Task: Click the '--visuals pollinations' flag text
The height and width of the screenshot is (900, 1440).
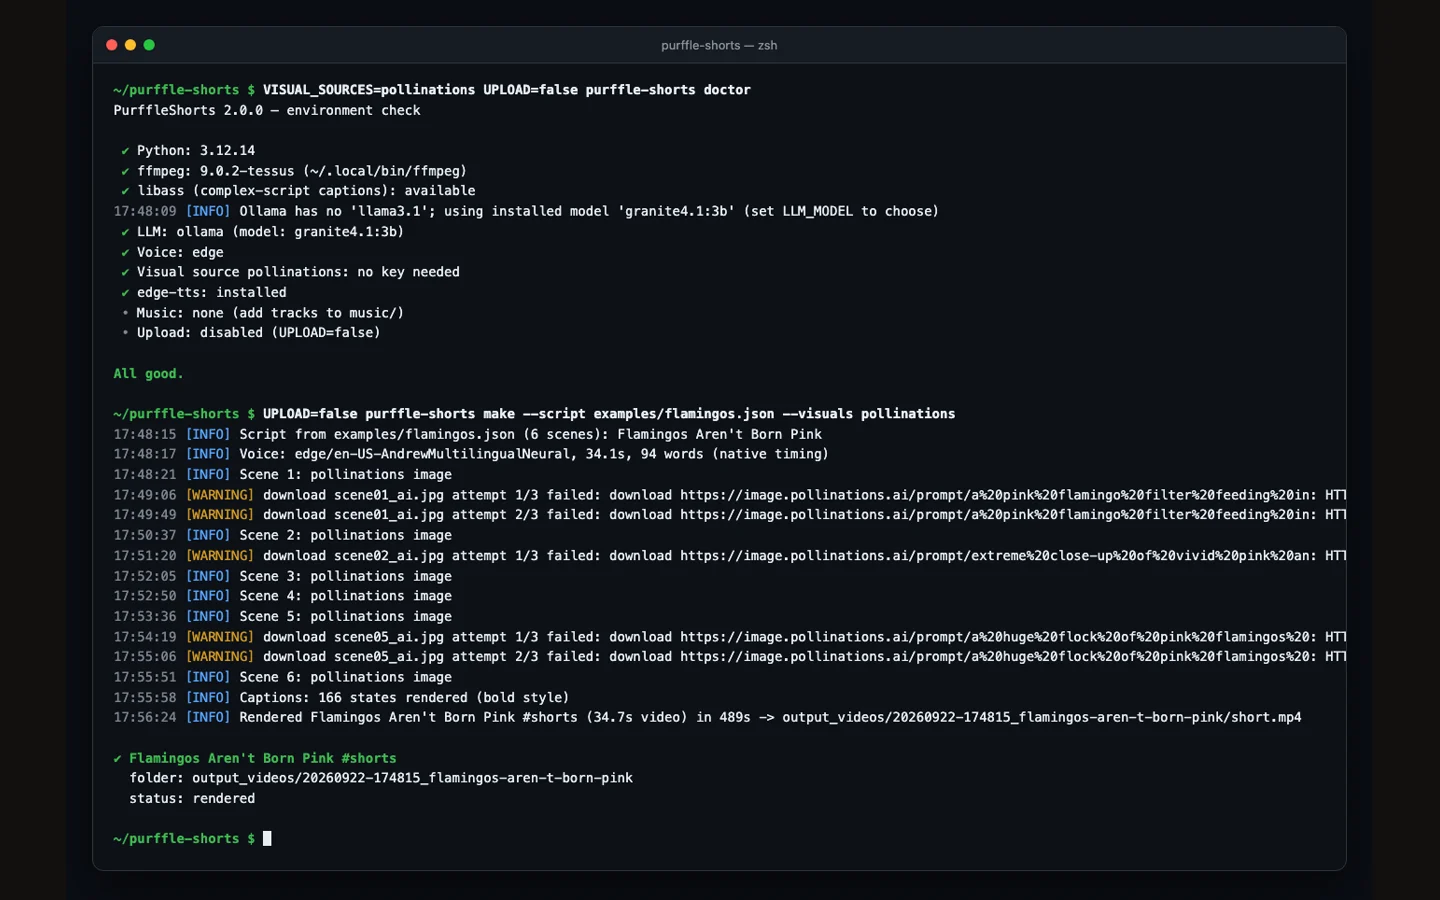Action: coord(869,414)
